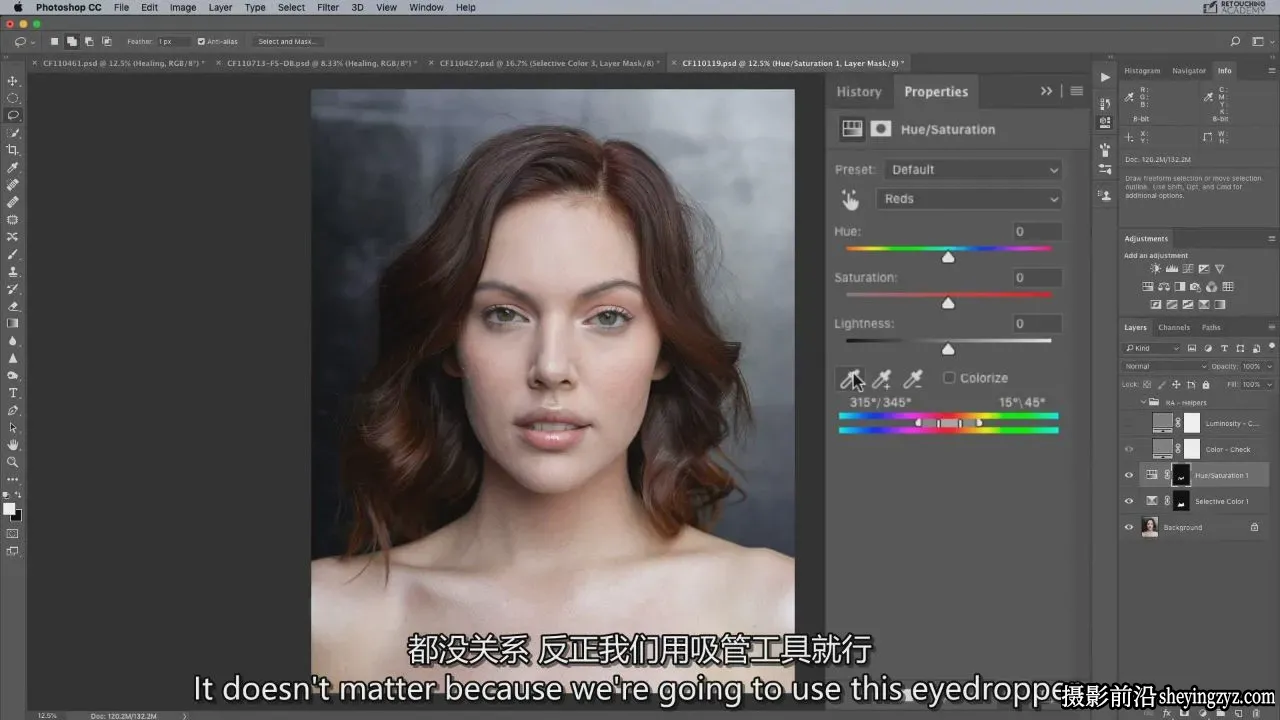Hide the Background layer
Image resolution: width=1280 pixels, height=720 pixels.
click(1129, 527)
